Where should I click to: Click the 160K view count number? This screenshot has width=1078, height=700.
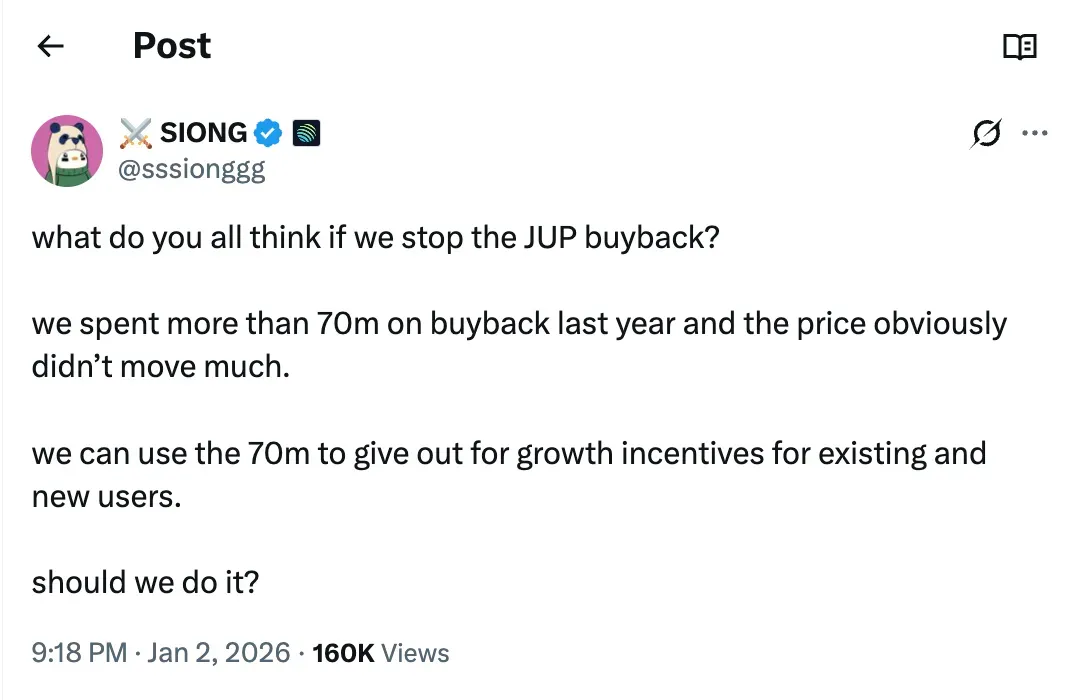click(x=343, y=653)
